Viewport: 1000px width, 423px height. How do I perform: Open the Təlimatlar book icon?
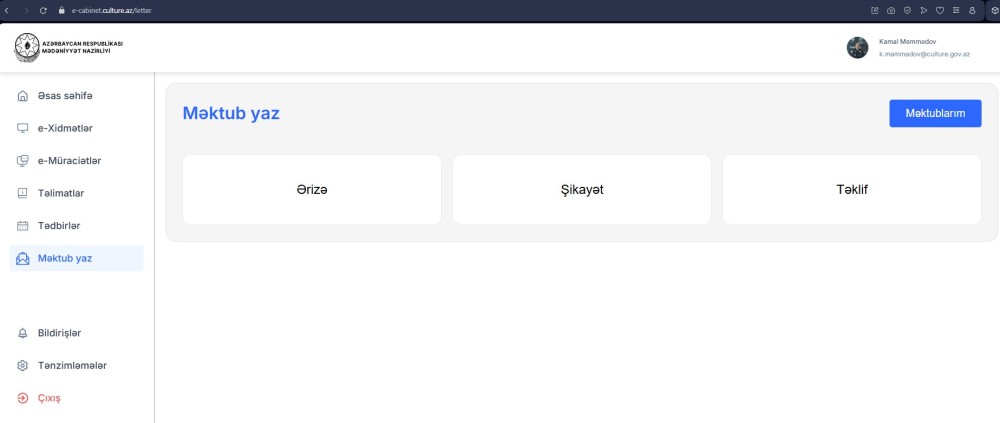[x=22, y=193]
